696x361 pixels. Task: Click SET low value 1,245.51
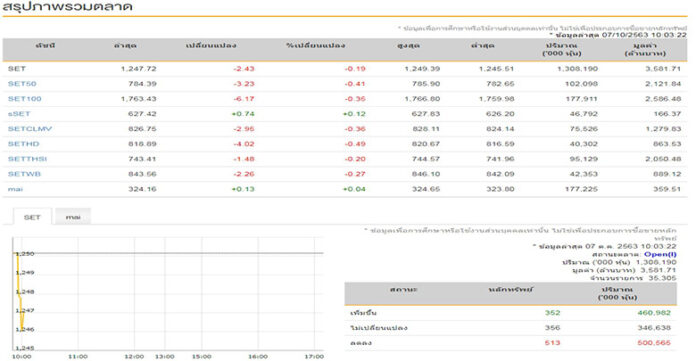click(x=496, y=68)
